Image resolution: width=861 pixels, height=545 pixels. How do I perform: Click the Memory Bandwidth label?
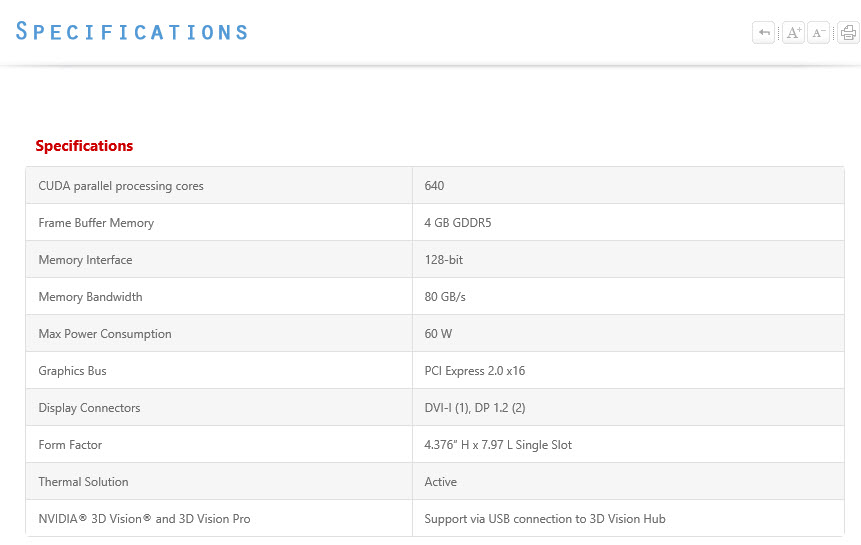coord(90,297)
